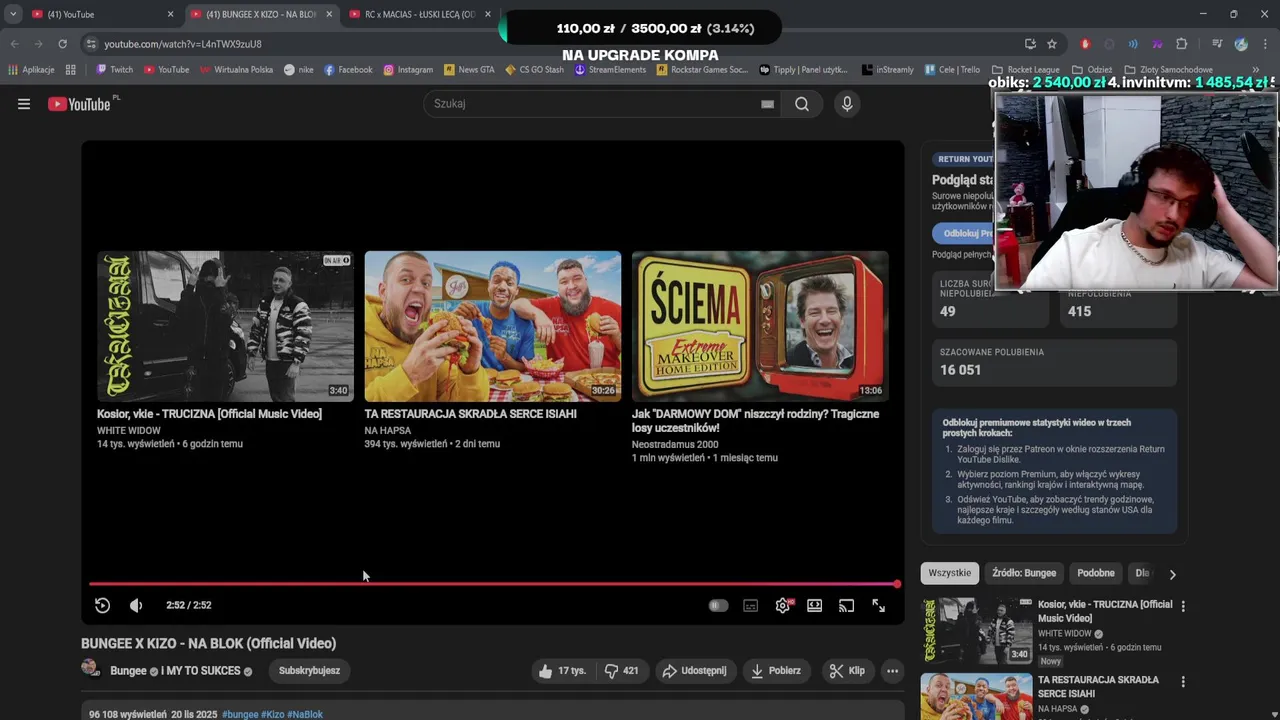The height and width of the screenshot is (720, 1280).
Task: Open the #NaBlok hashtag link
Action: pos(305,714)
